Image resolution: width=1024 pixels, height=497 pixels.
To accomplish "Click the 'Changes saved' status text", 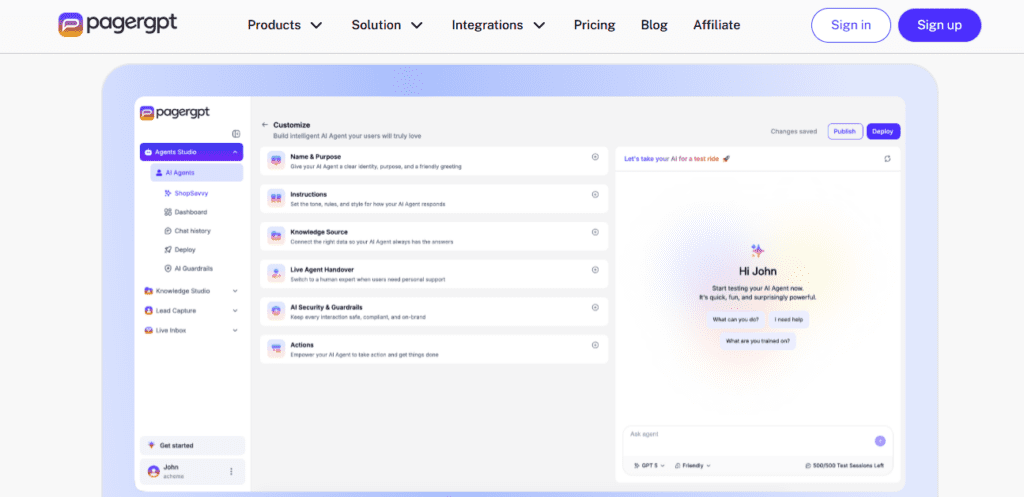I will pos(793,131).
